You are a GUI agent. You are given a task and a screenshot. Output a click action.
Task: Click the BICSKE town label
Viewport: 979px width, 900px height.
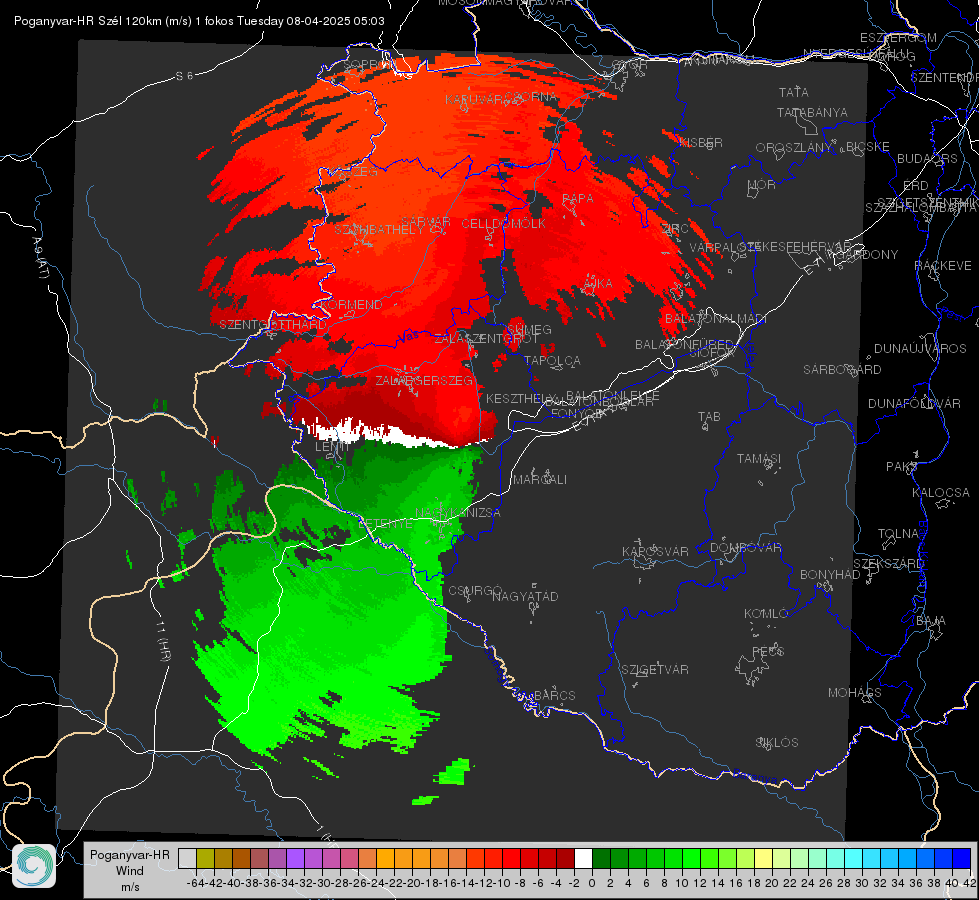point(867,147)
